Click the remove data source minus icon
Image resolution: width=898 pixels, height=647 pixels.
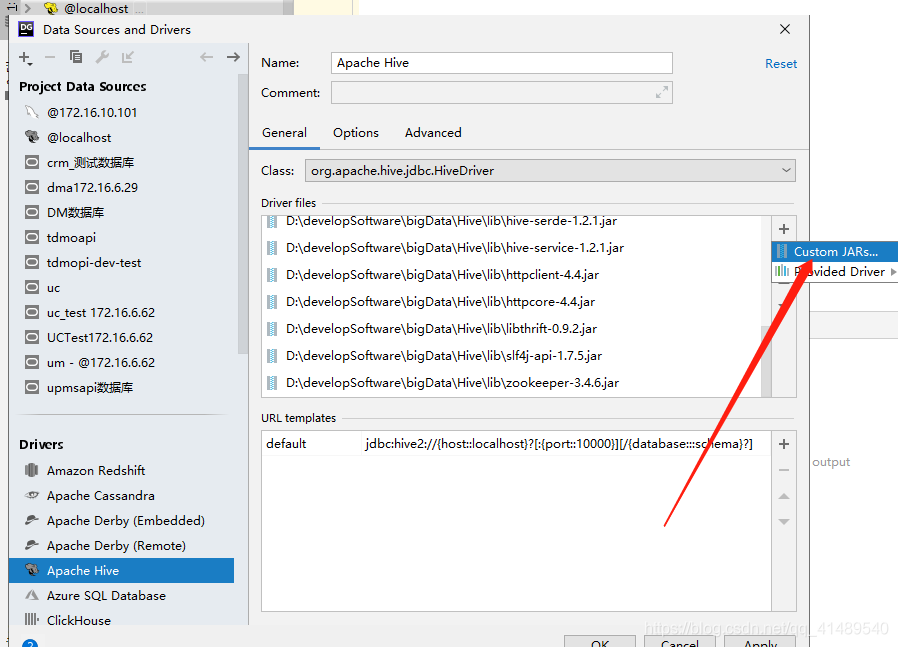click(50, 57)
